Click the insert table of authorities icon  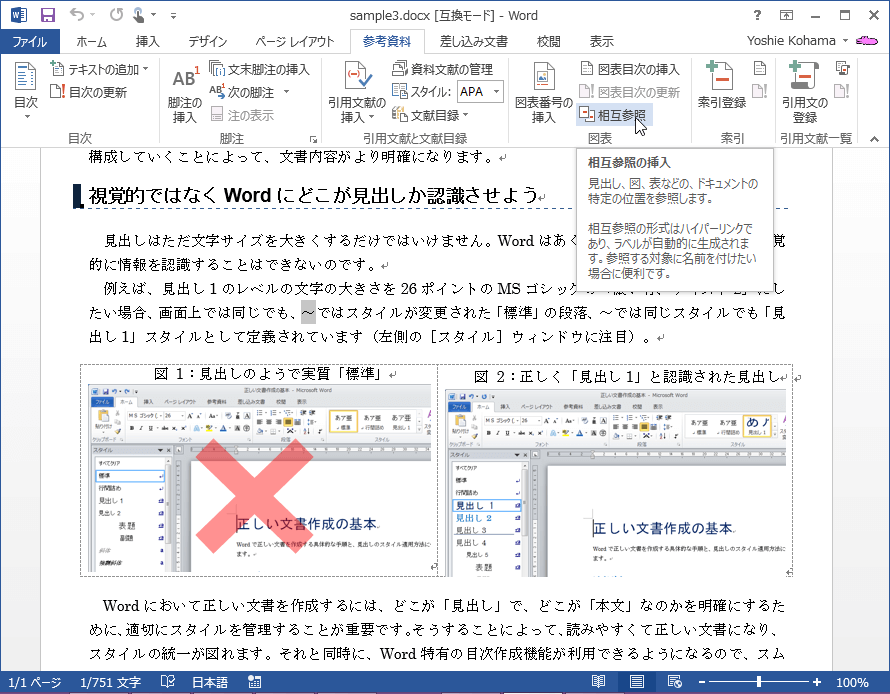843,69
